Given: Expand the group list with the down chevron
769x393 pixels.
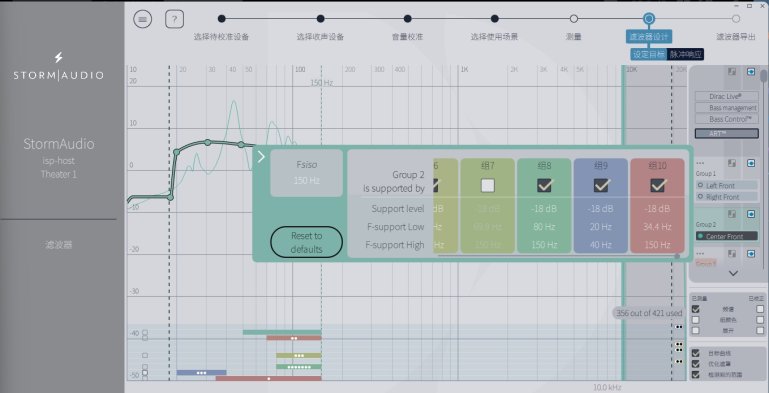Looking at the screenshot, I should pos(733,273).
